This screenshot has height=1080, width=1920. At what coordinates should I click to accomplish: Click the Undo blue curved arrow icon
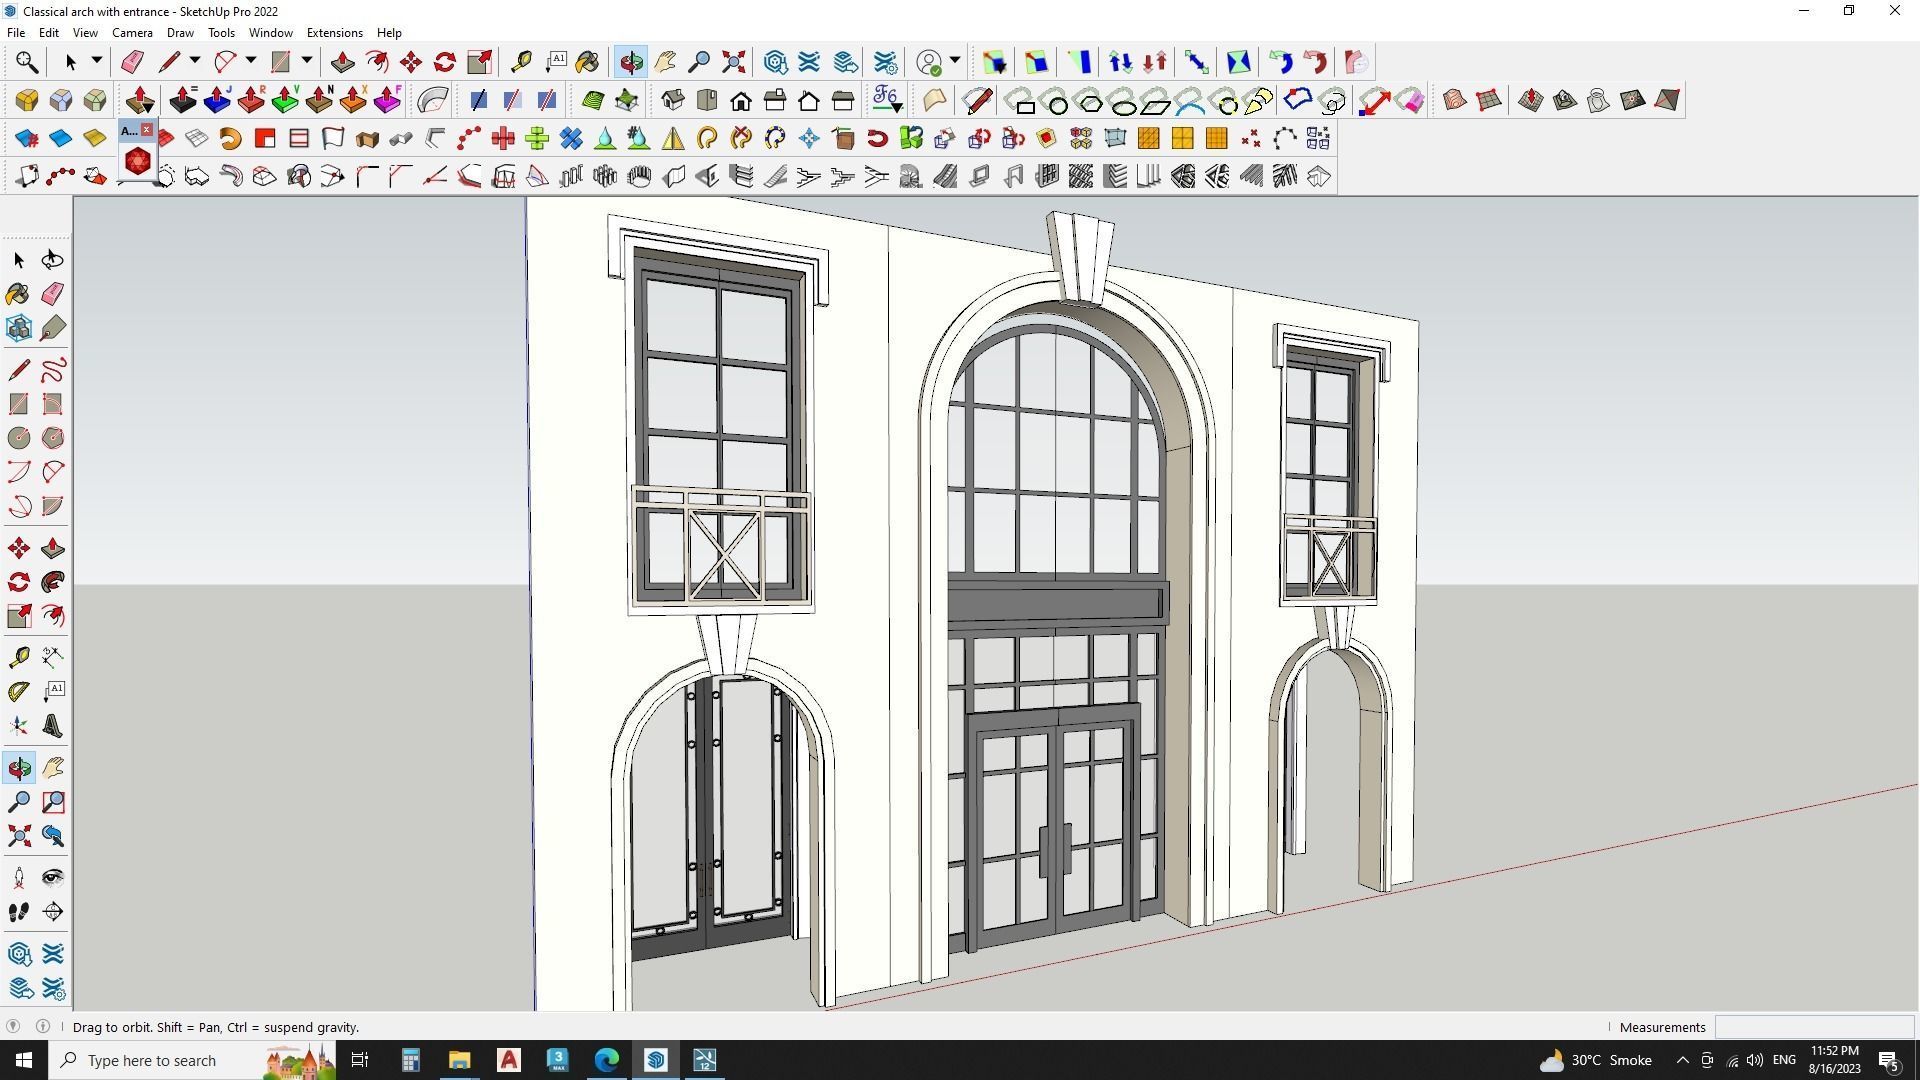coord(1281,62)
